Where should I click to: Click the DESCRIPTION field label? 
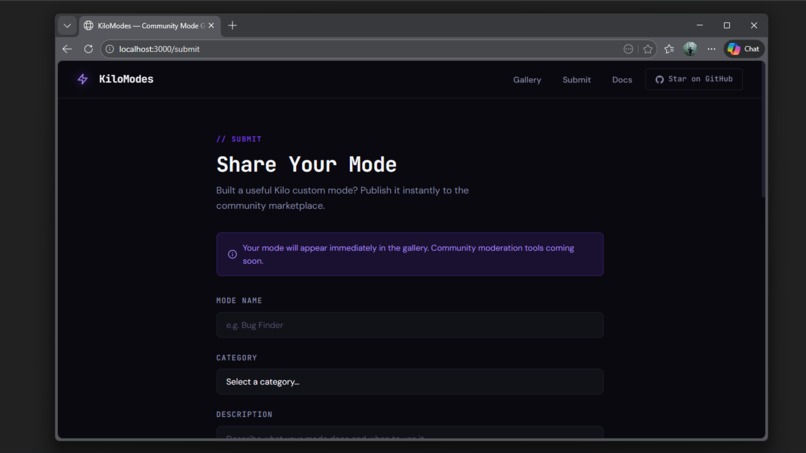(x=244, y=414)
